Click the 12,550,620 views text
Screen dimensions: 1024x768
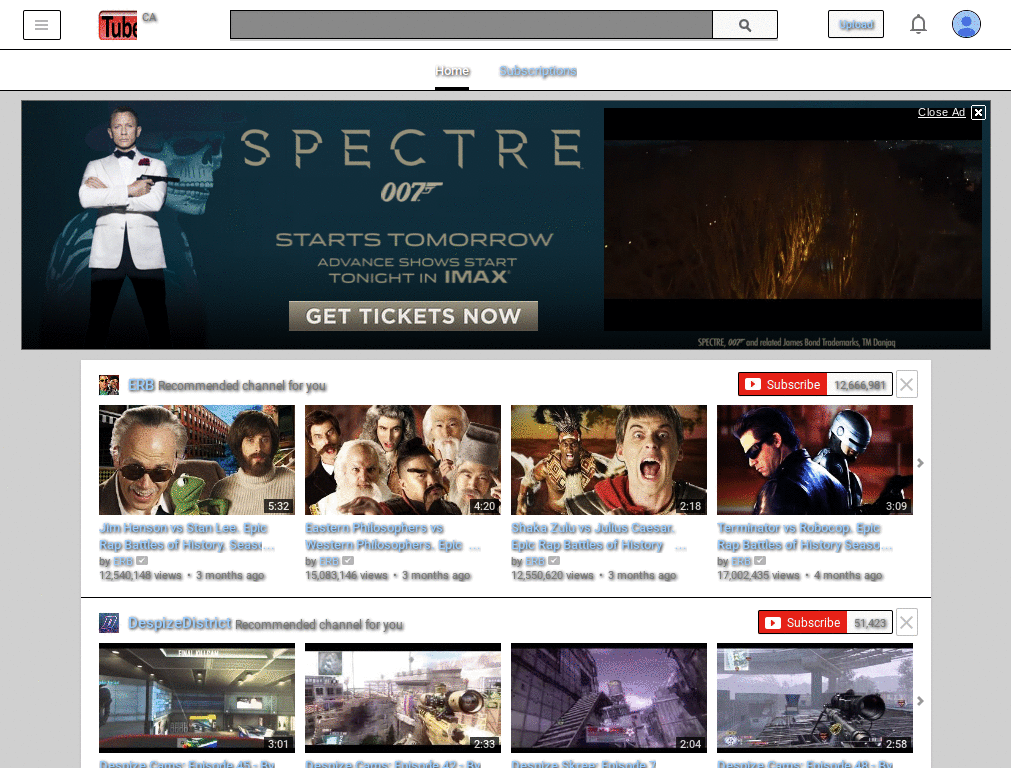tap(552, 575)
